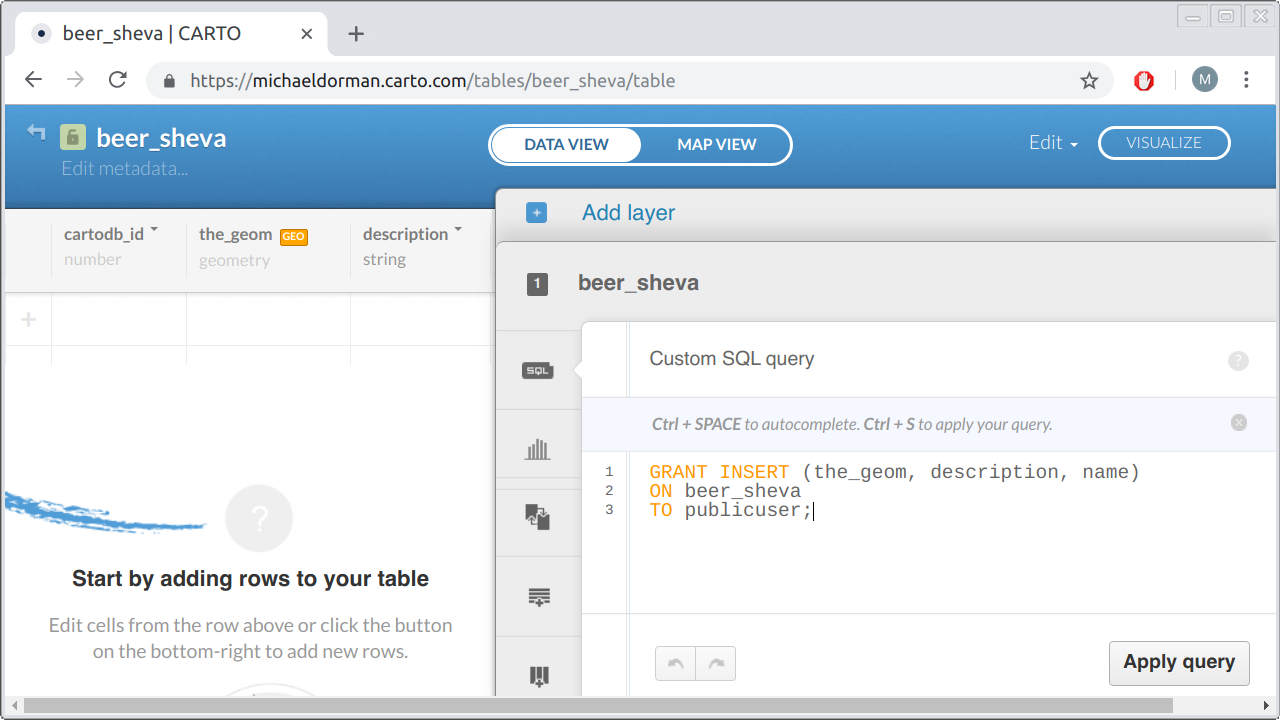Click the plus icon next to Add layer
Image resolution: width=1280 pixels, height=720 pixels.
537,213
